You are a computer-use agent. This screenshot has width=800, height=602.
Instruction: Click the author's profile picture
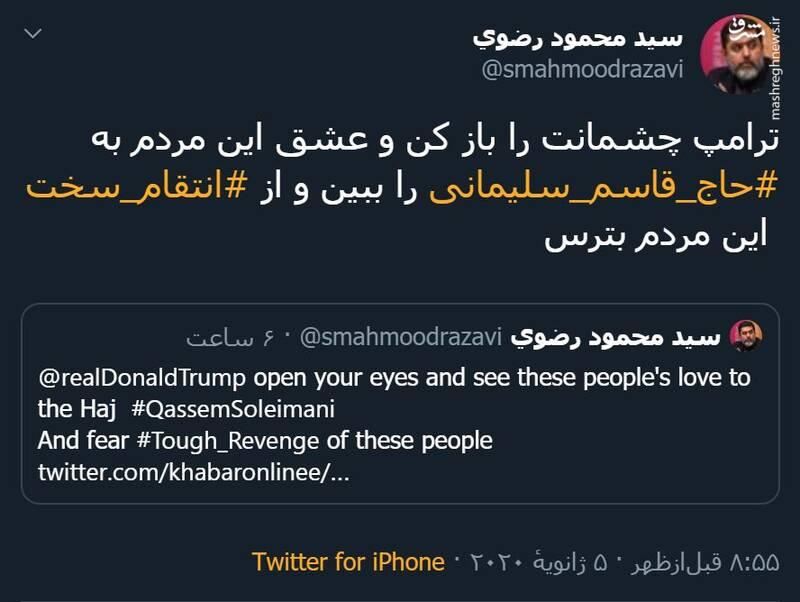(734, 55)
